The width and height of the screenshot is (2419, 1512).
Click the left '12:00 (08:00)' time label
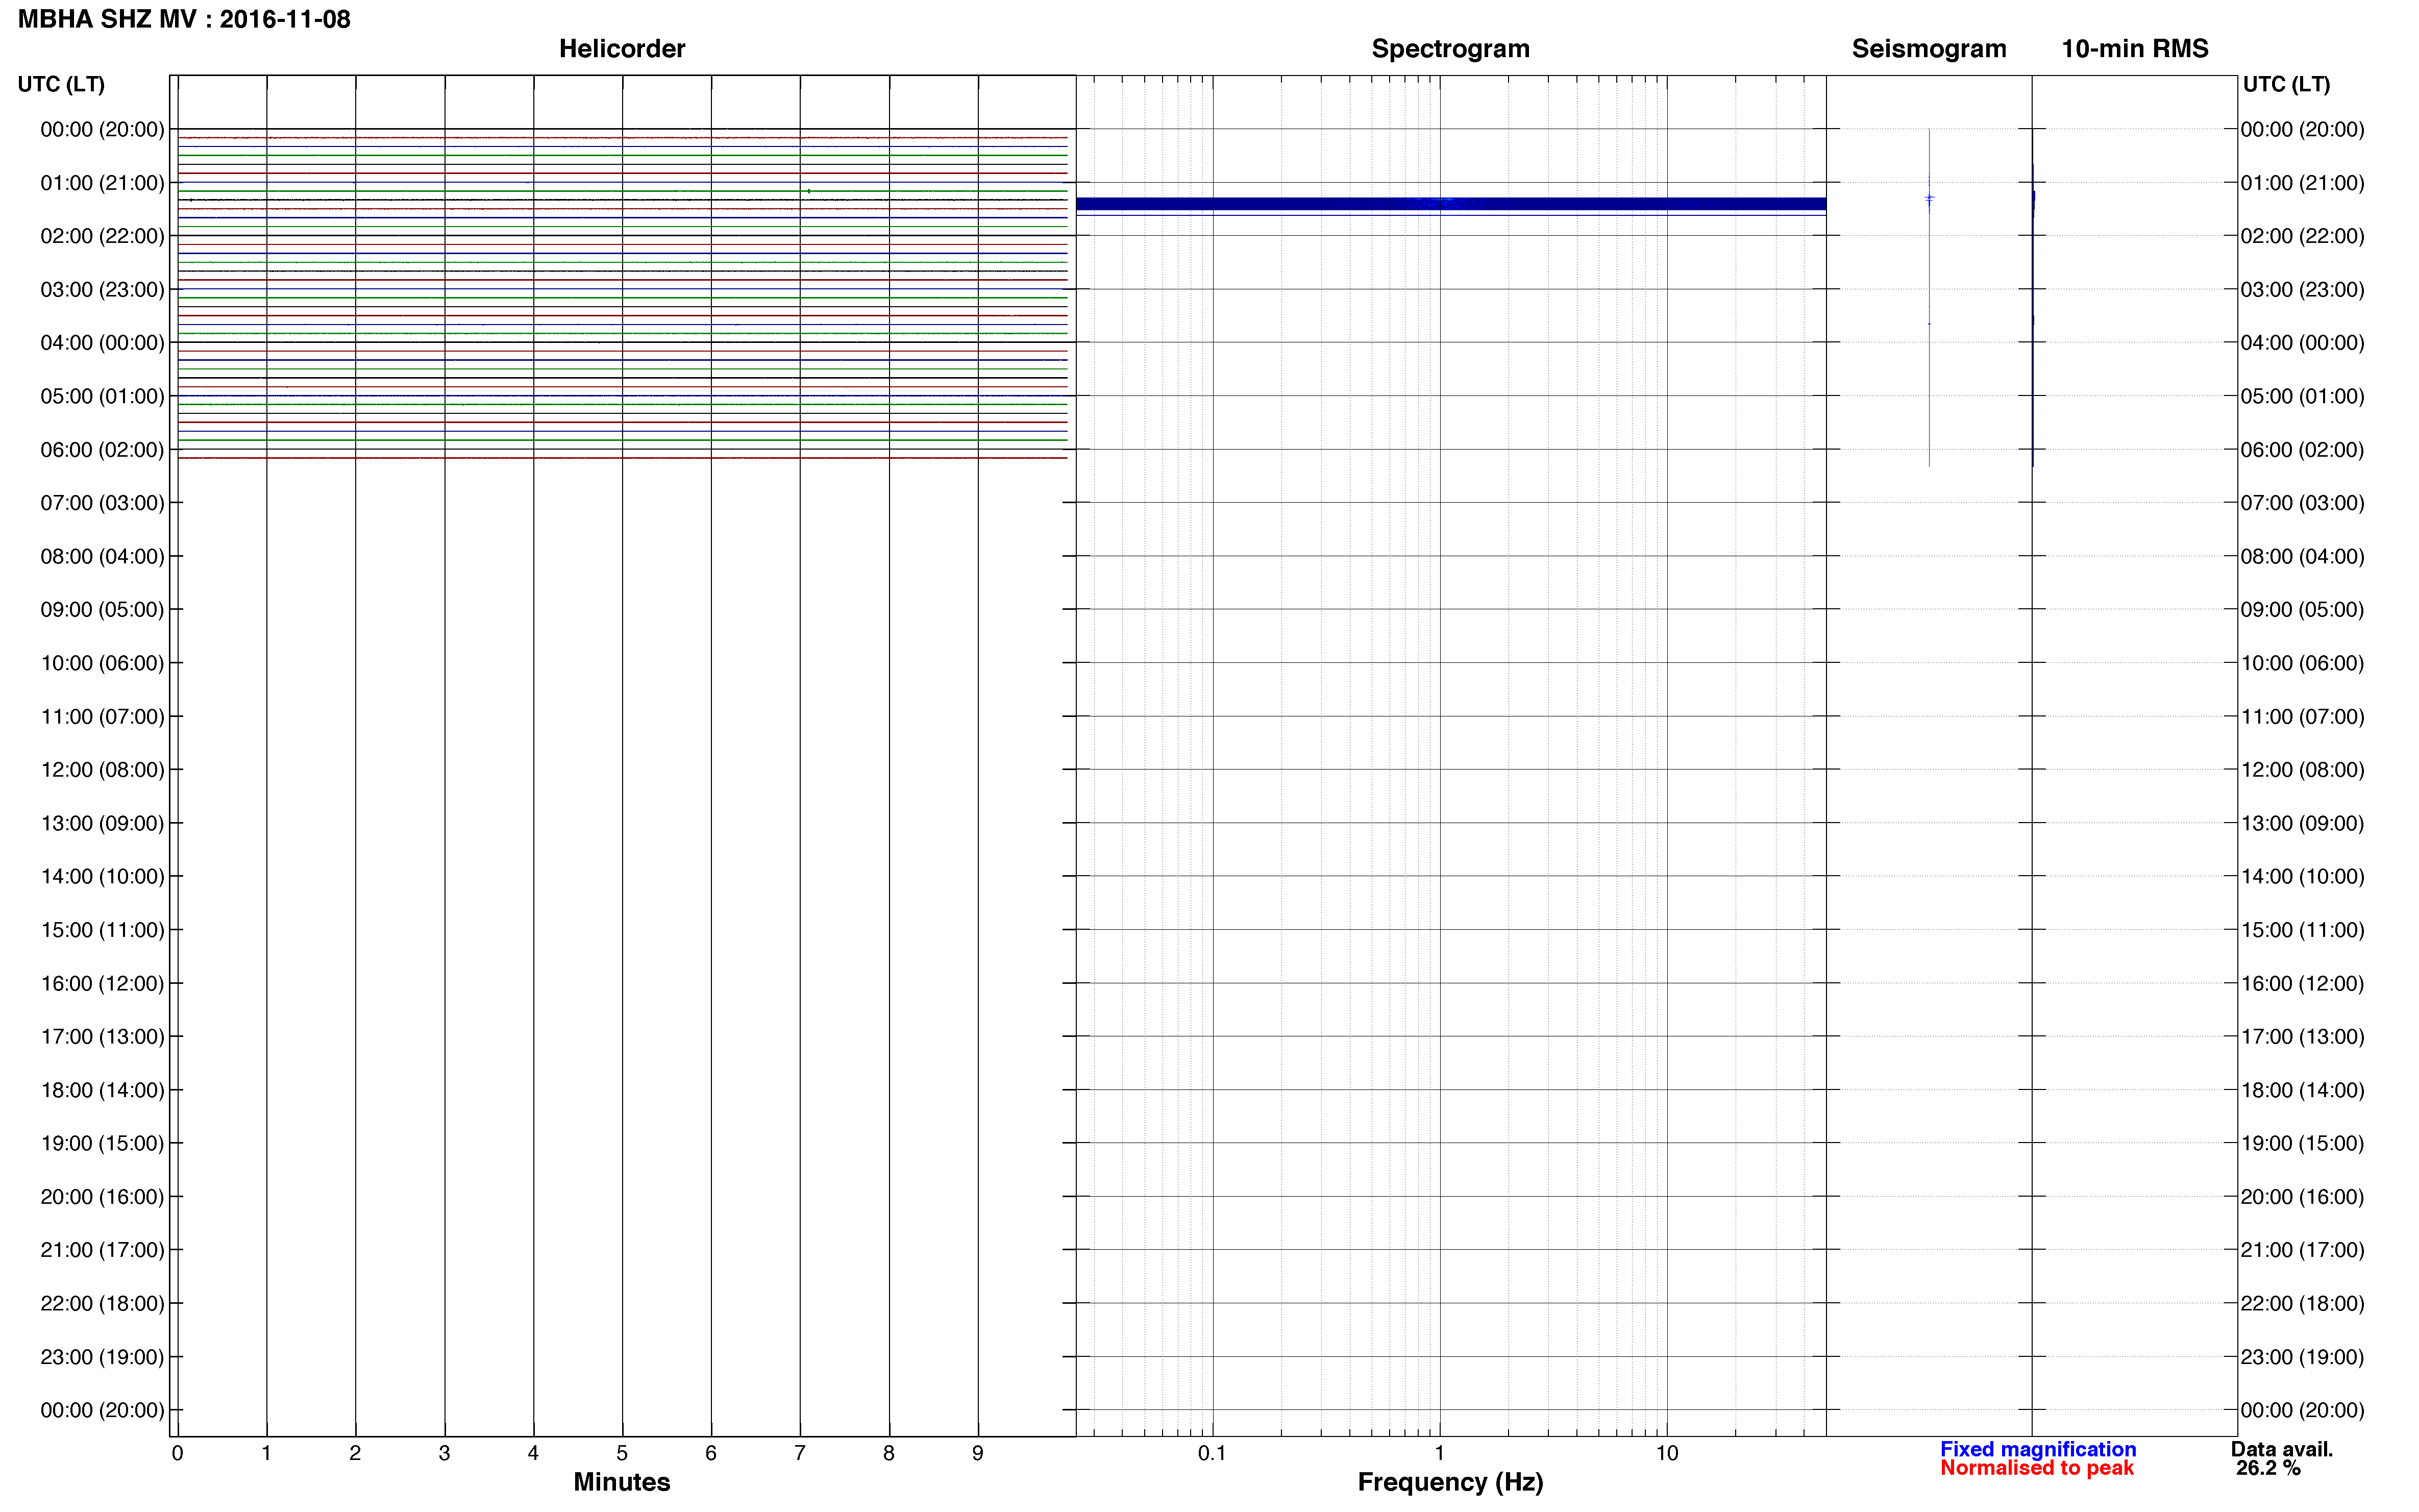[102, 770]
